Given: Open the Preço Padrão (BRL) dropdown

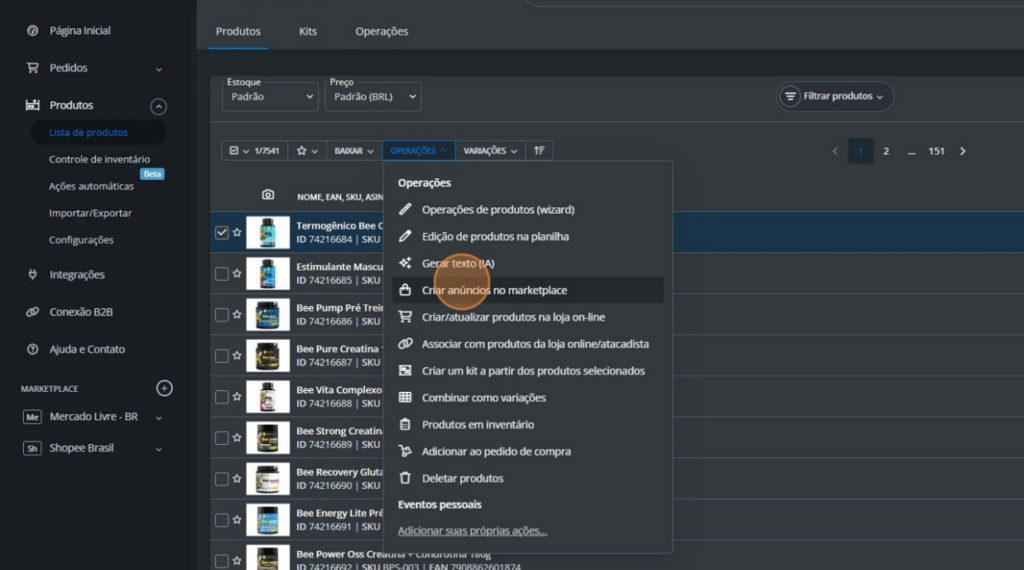Looking at the screenshot, I should pyautogui.click(x=373, y=97).
